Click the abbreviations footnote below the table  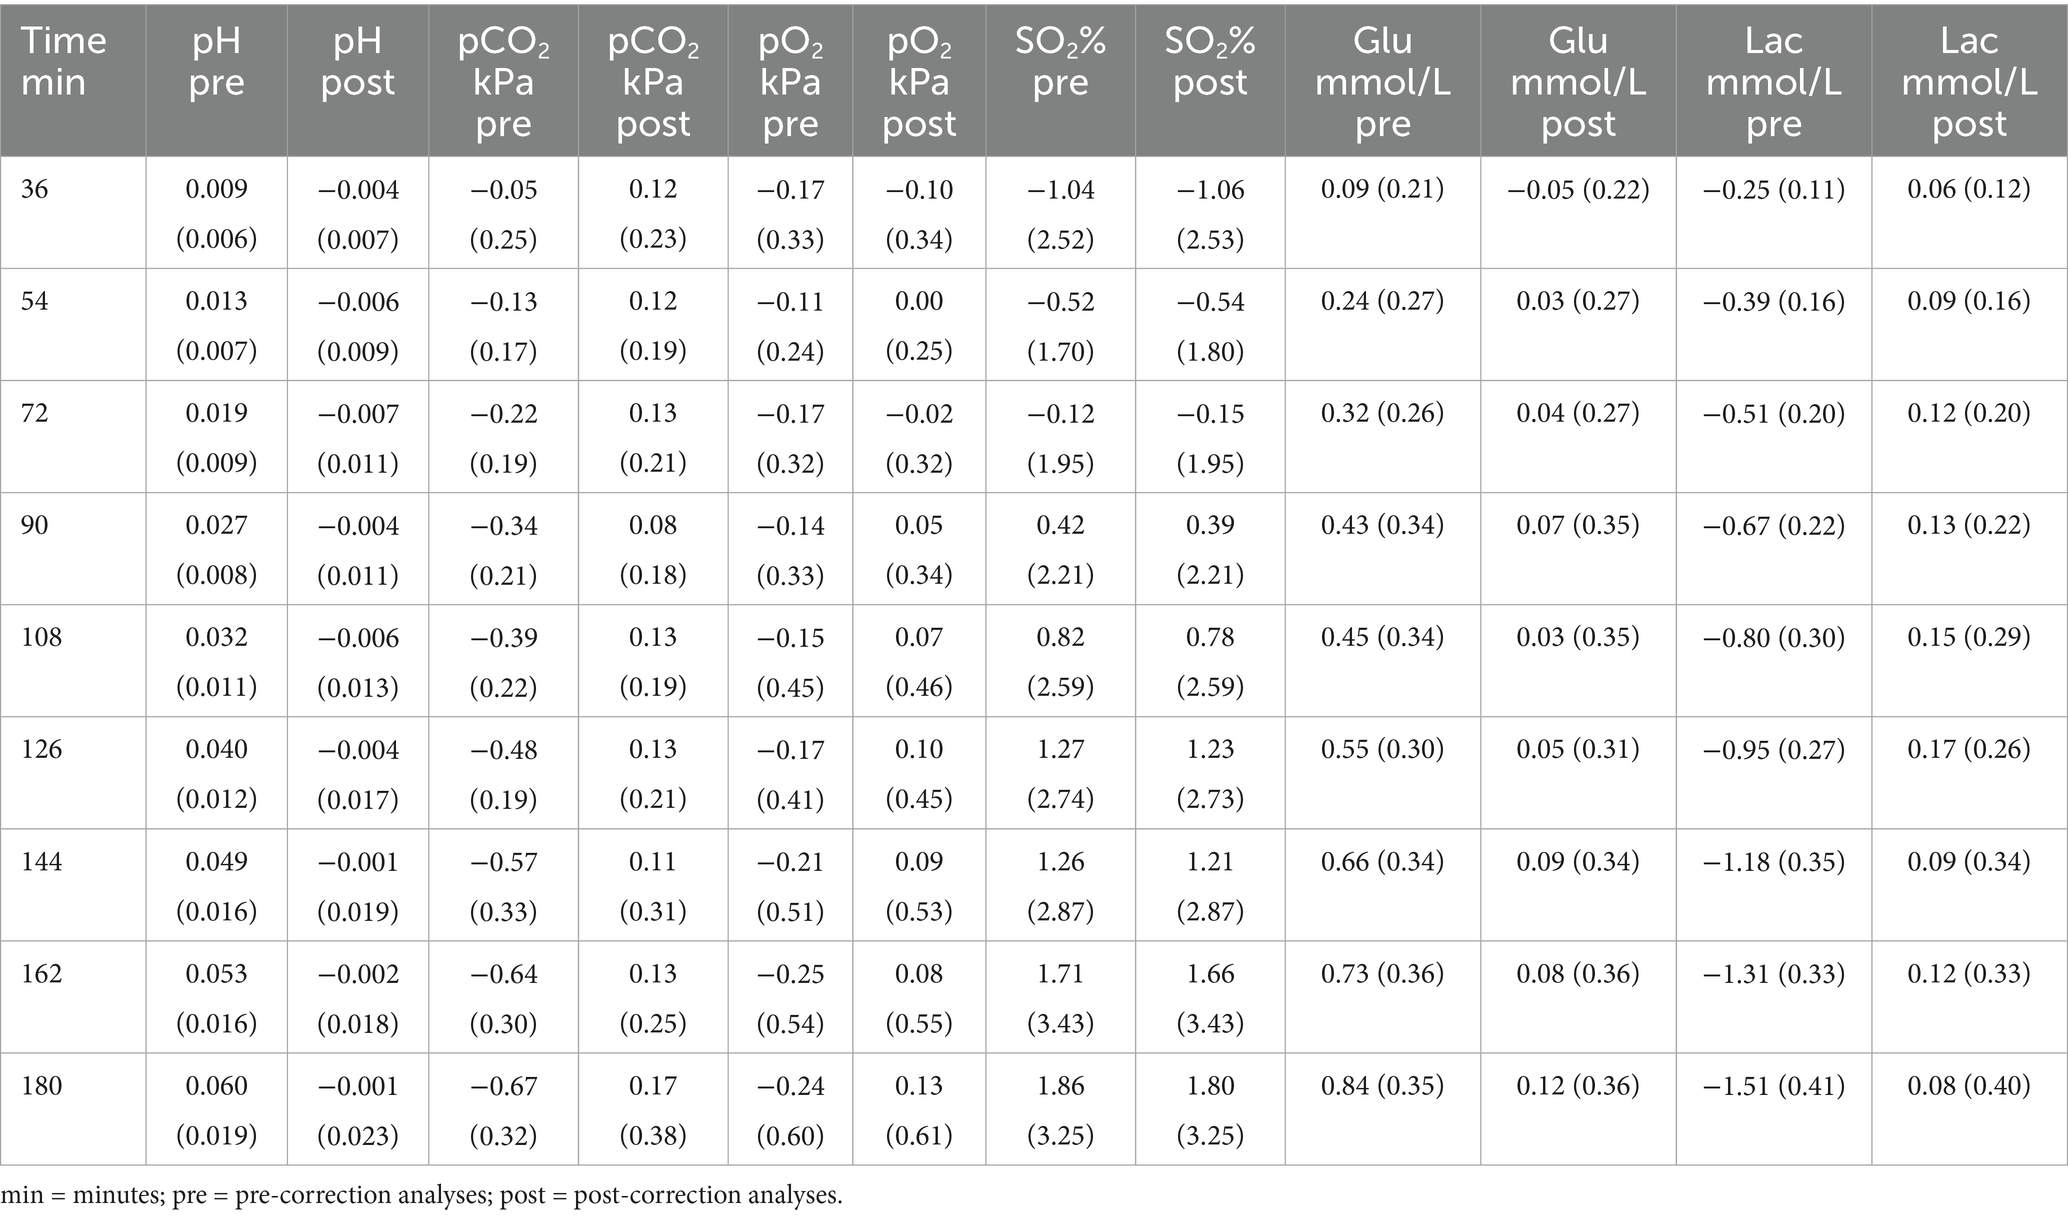point(422,1196)
